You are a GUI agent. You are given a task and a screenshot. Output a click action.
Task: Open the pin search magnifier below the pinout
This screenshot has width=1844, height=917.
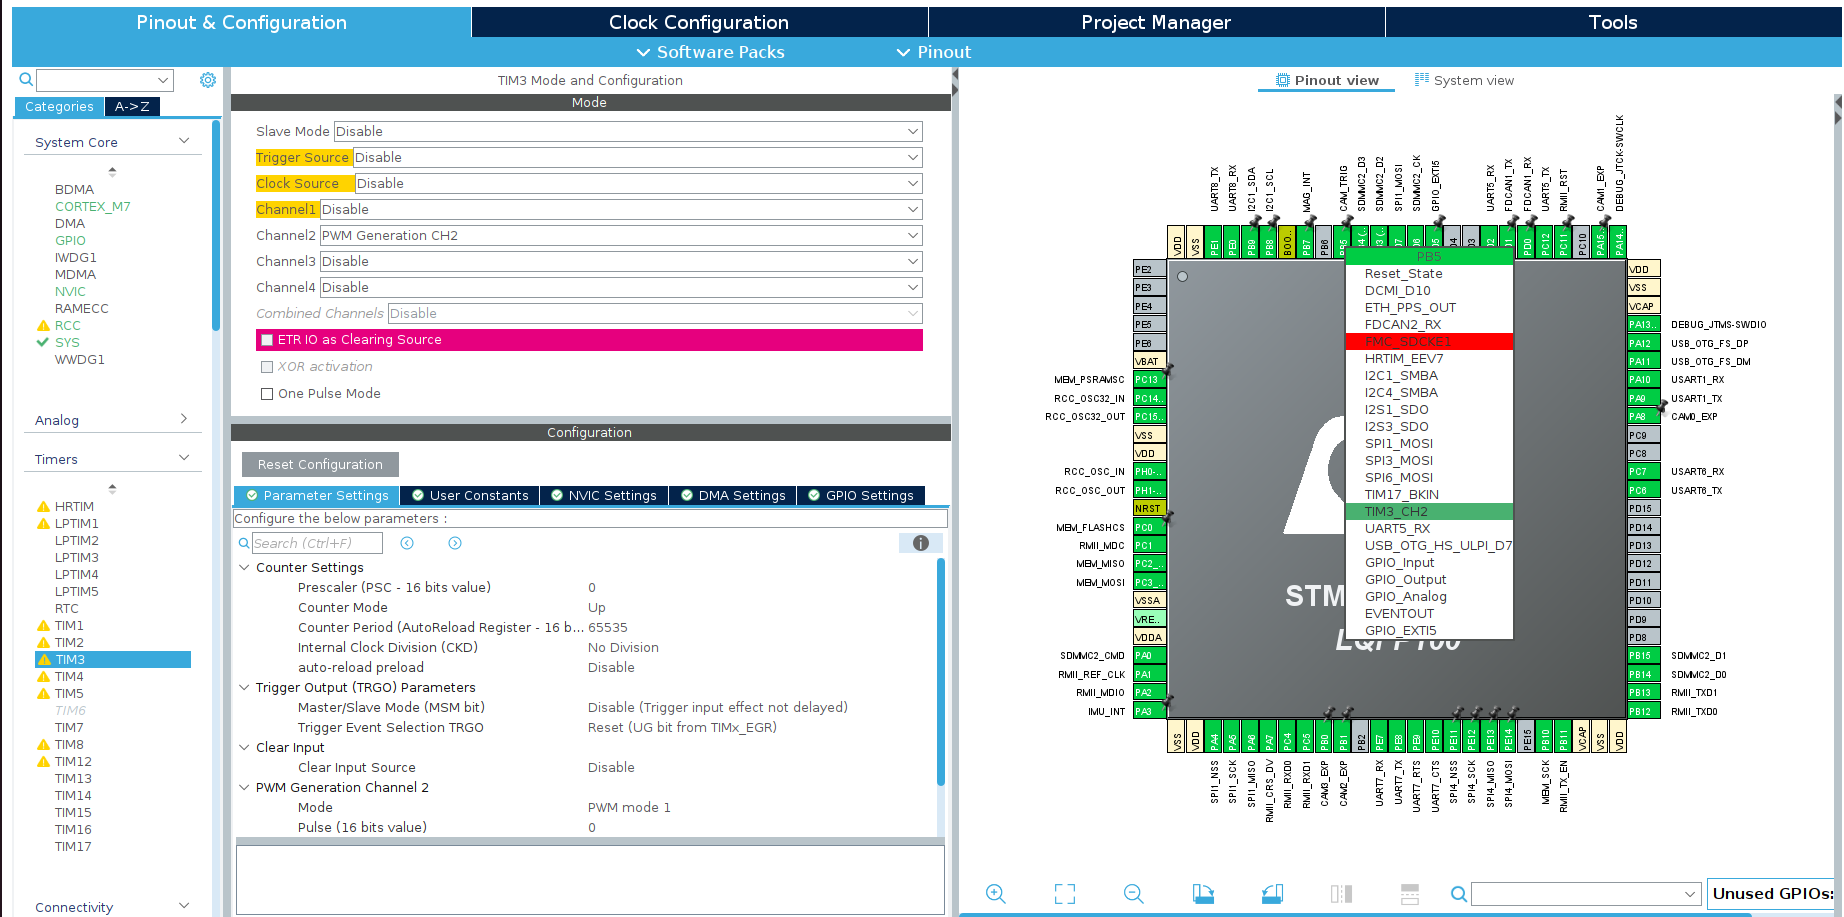click(x=1458, y=893)
